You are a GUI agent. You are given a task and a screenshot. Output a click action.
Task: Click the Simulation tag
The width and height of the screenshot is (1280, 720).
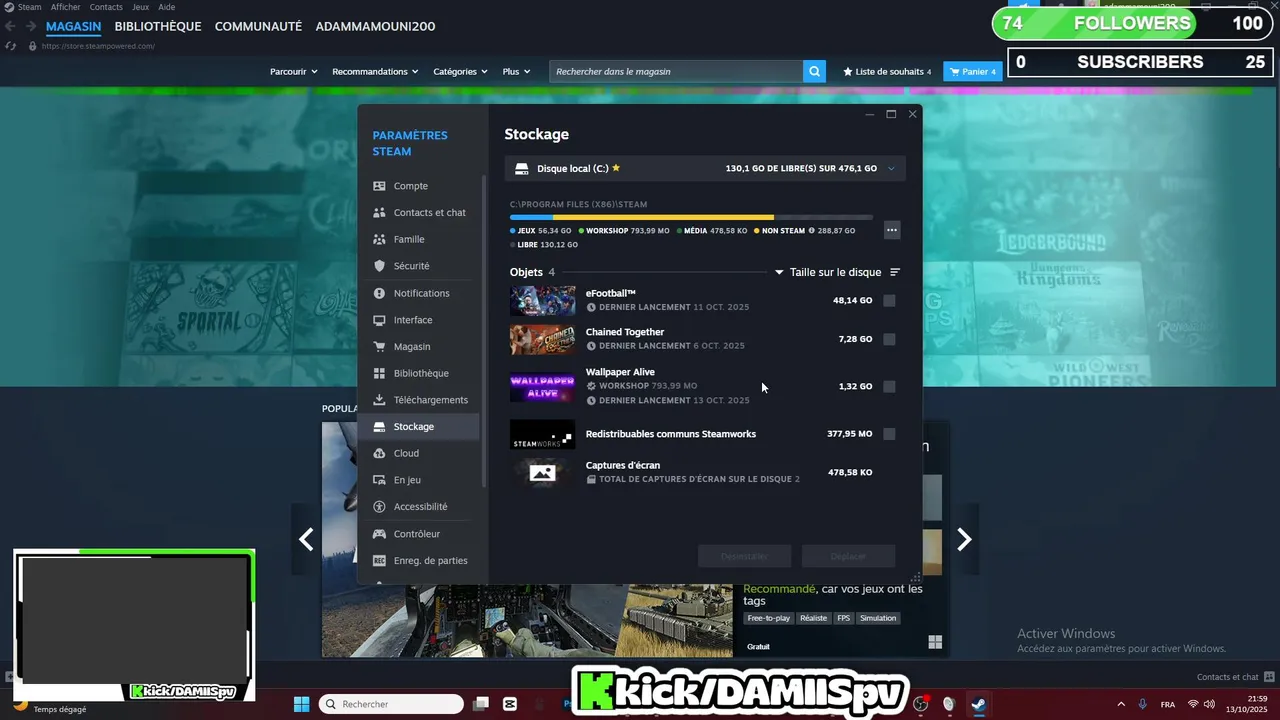click(878, 618)
